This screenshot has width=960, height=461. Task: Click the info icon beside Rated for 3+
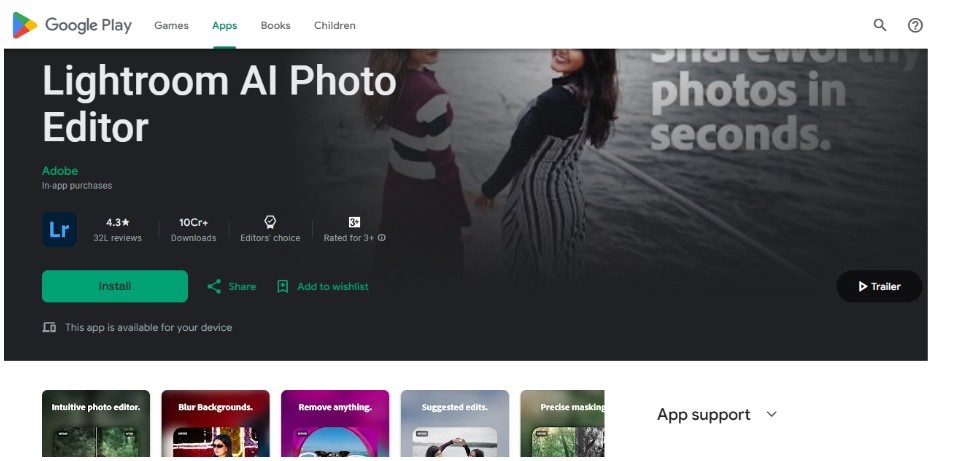(x=381, y=238)
